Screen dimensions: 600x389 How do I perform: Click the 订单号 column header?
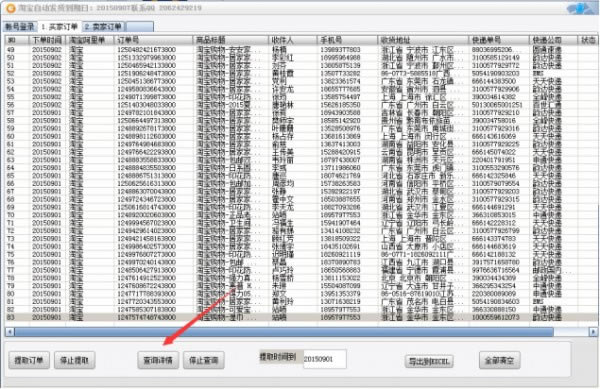153,40
